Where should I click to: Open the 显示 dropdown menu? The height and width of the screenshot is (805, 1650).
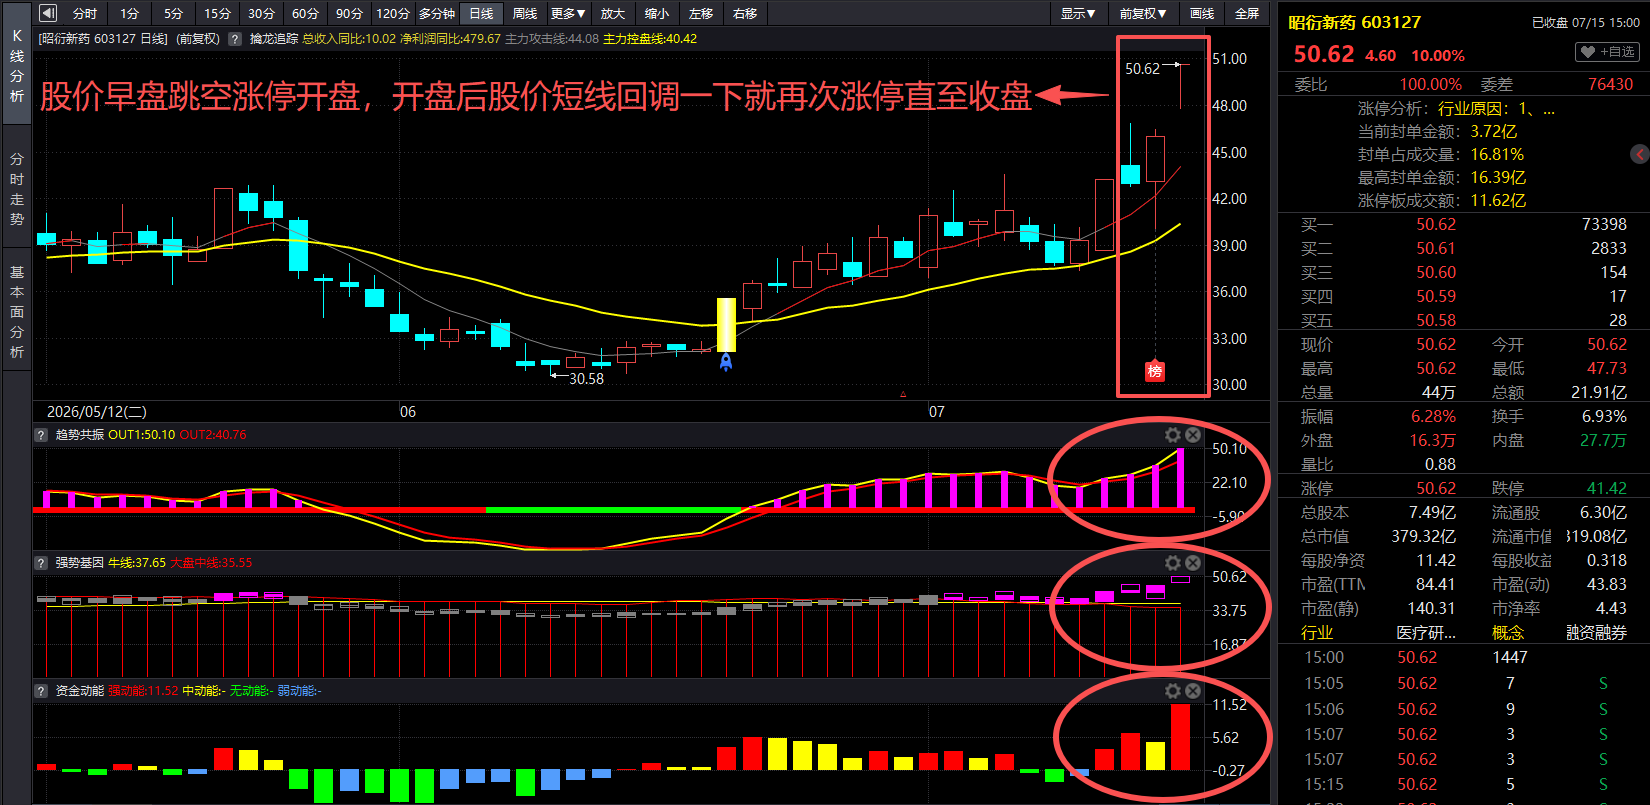1078,13
